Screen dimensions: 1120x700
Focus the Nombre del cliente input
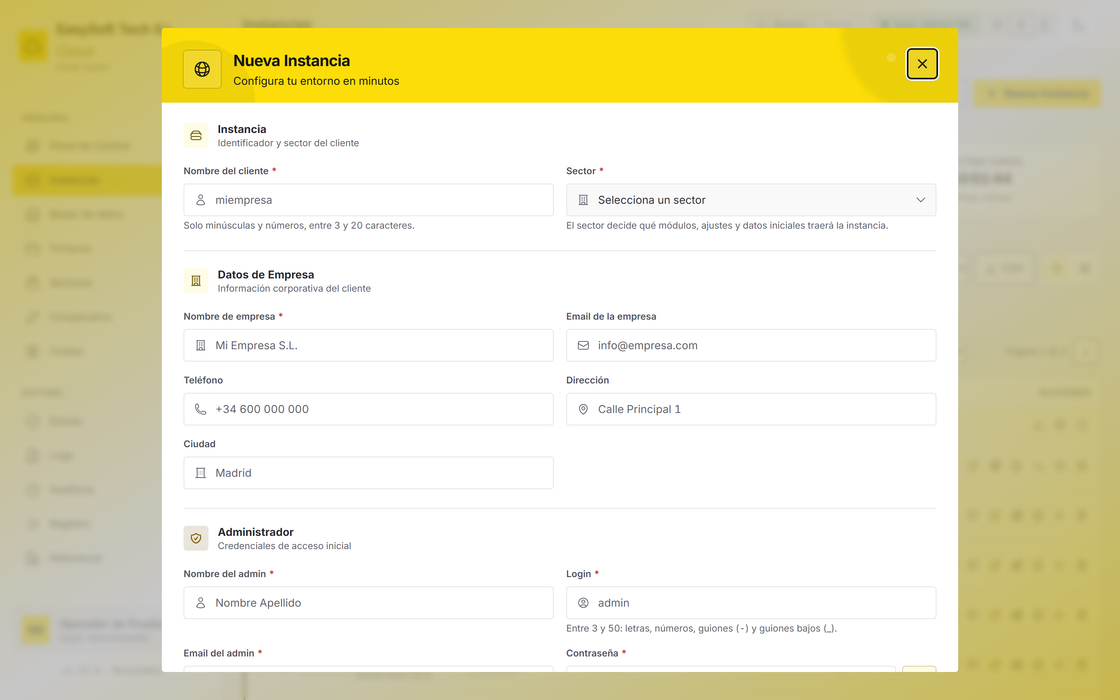point(369,200)
